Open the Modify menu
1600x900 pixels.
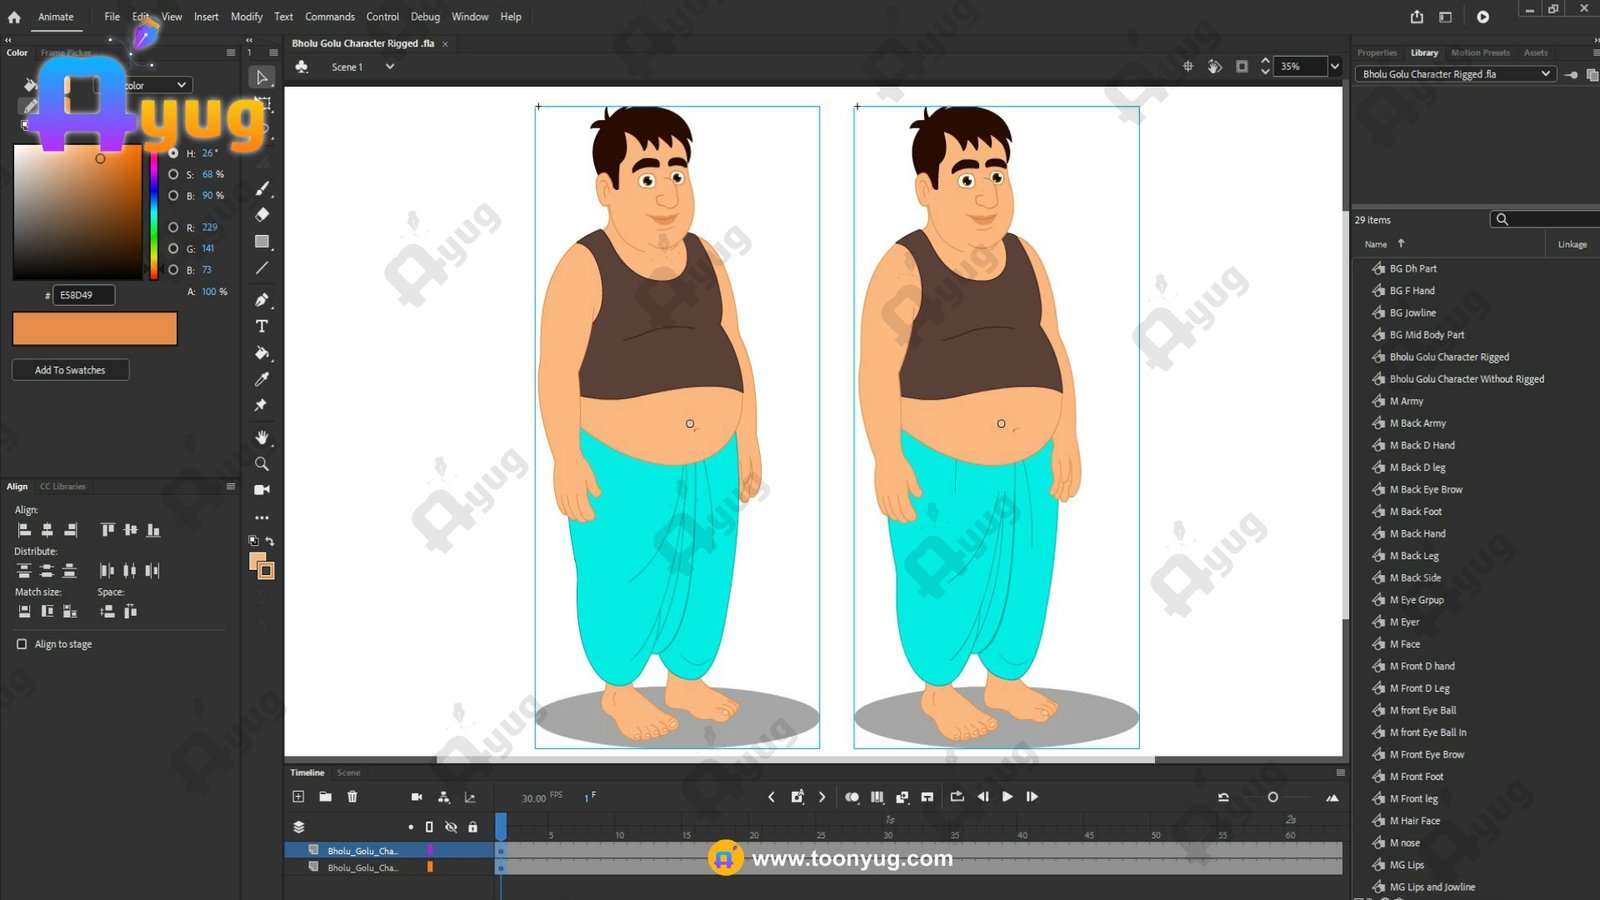click(x=246, y=17)
